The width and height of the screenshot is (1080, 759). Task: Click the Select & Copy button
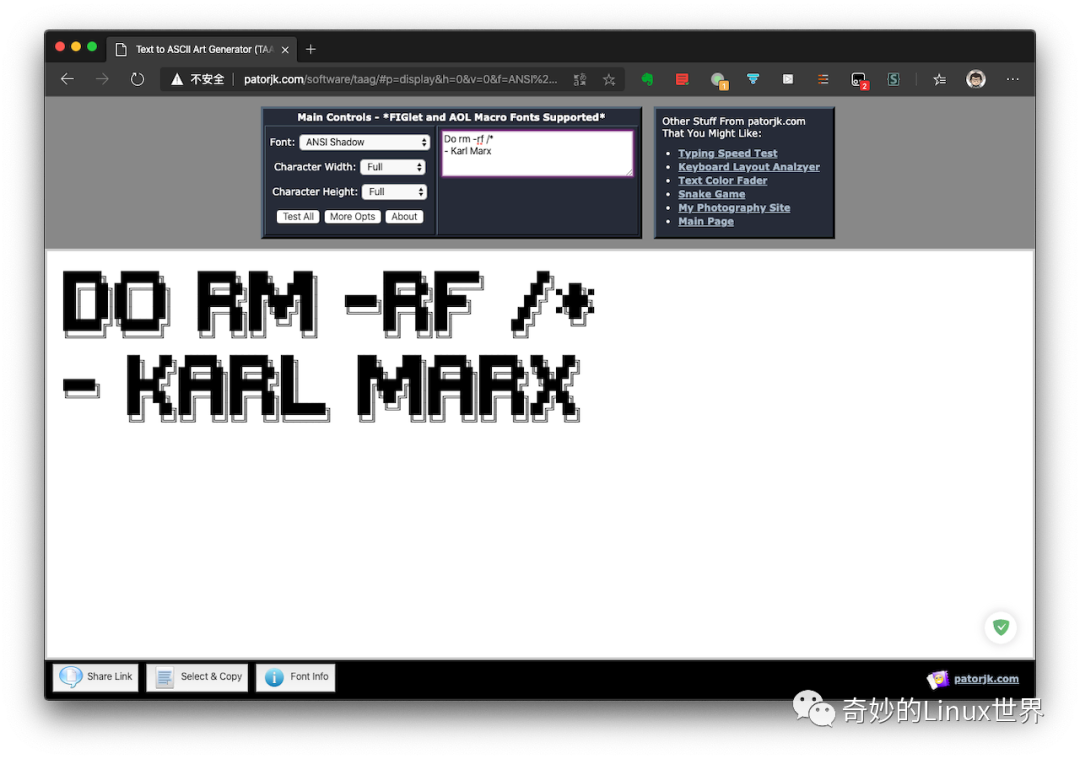pyautogui.click(x=197, y=677)
